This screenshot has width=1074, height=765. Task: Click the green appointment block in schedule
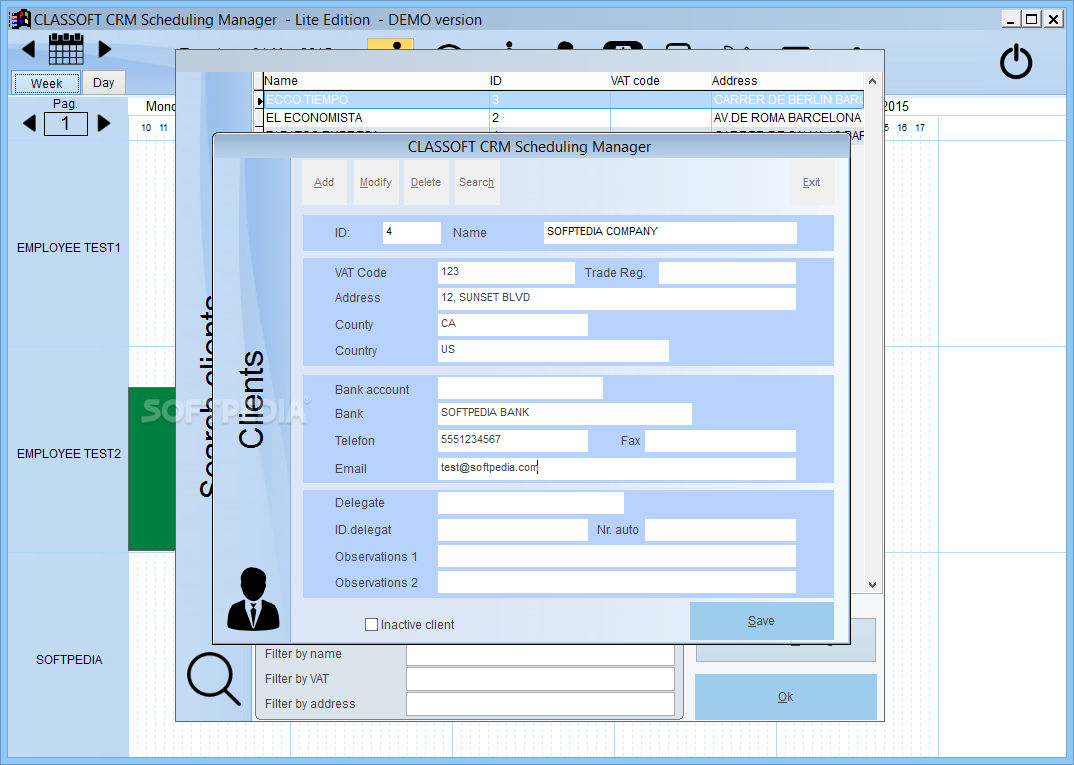pos(151,469)
